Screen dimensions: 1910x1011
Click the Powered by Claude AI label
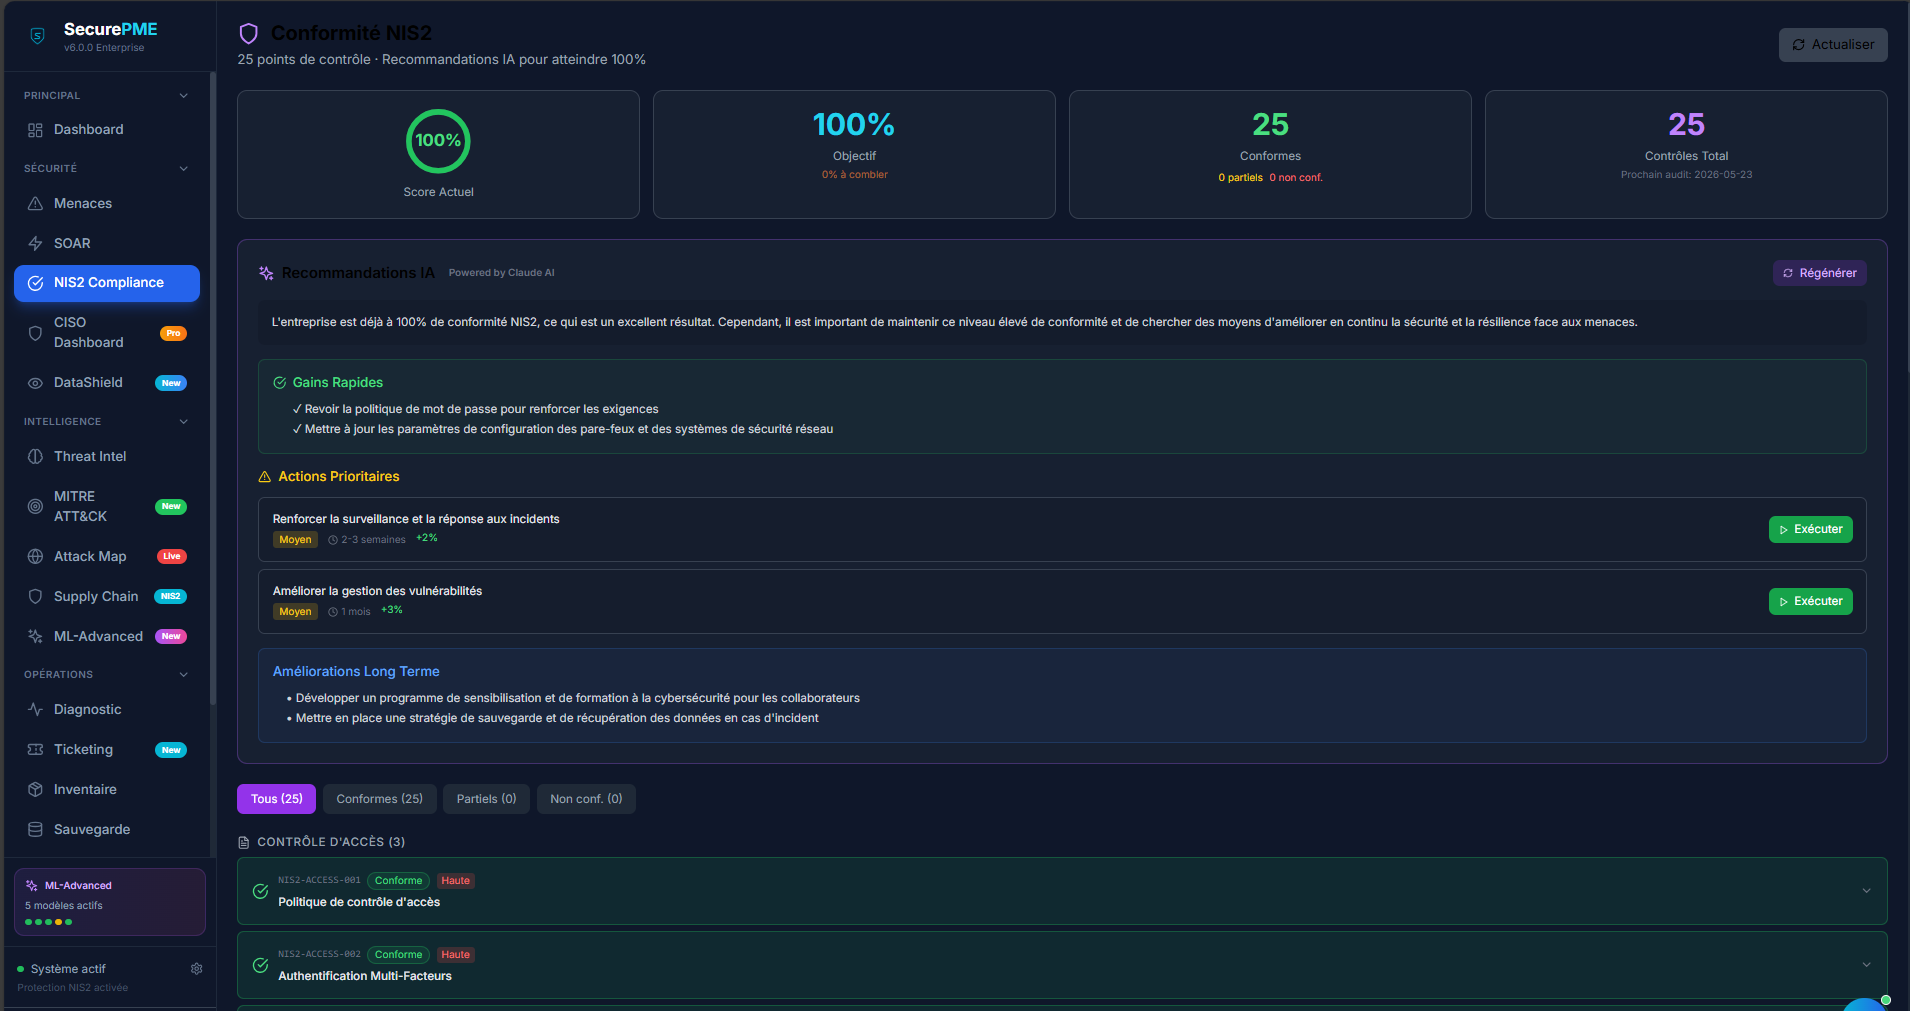pyautogui.click(x=501, y=273)
